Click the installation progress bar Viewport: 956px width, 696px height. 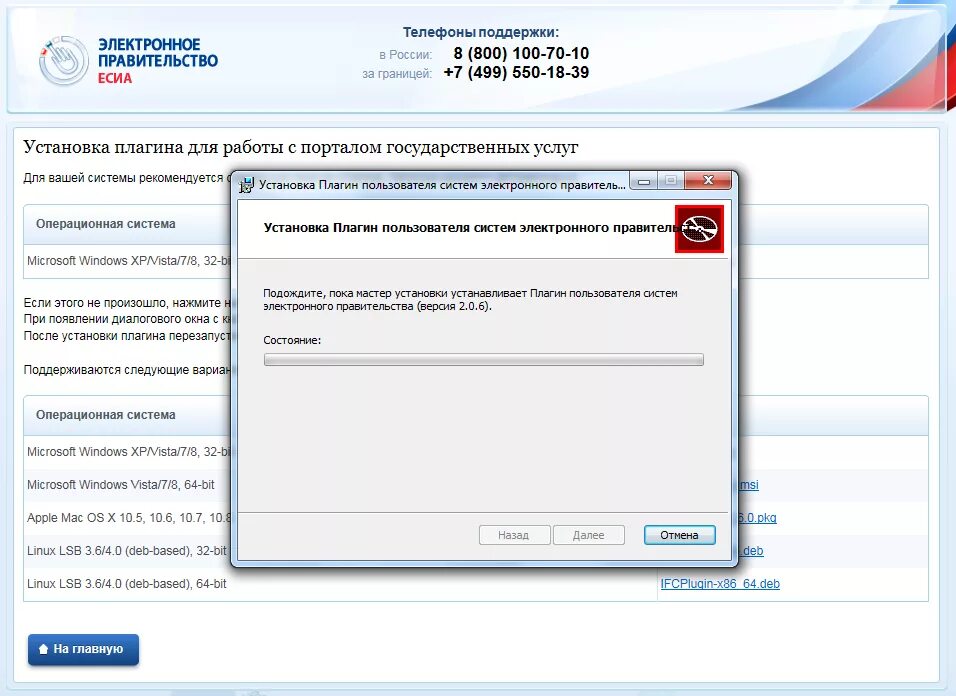[483, 360]
